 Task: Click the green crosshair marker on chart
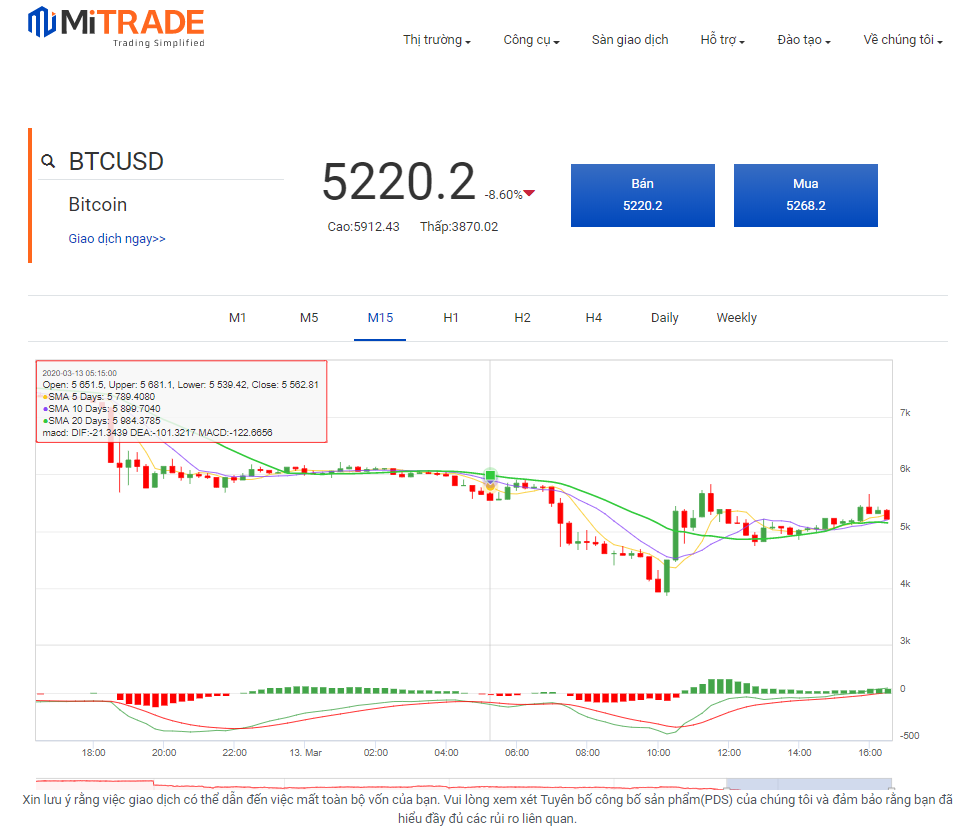coord(491,475)
